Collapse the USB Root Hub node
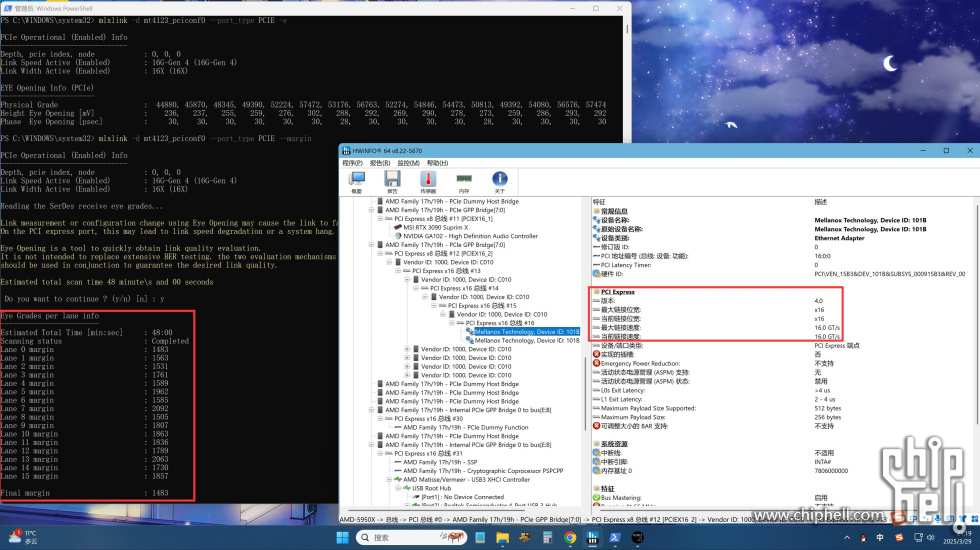 (x=398, y=488)
